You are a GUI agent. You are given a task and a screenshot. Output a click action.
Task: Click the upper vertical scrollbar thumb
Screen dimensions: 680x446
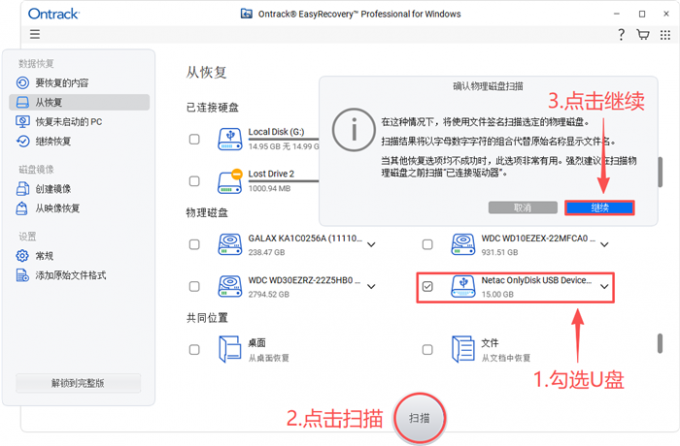[660, 172]
